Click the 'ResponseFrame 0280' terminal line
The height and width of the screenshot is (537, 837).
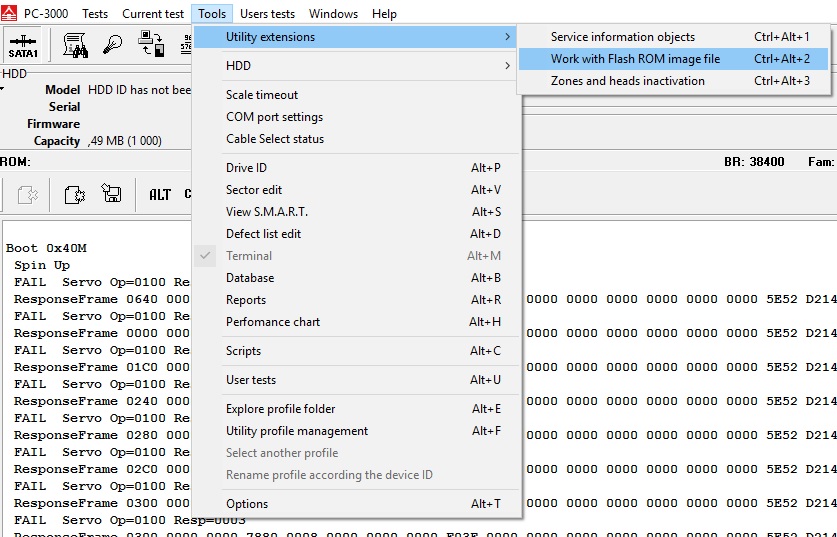101,435
